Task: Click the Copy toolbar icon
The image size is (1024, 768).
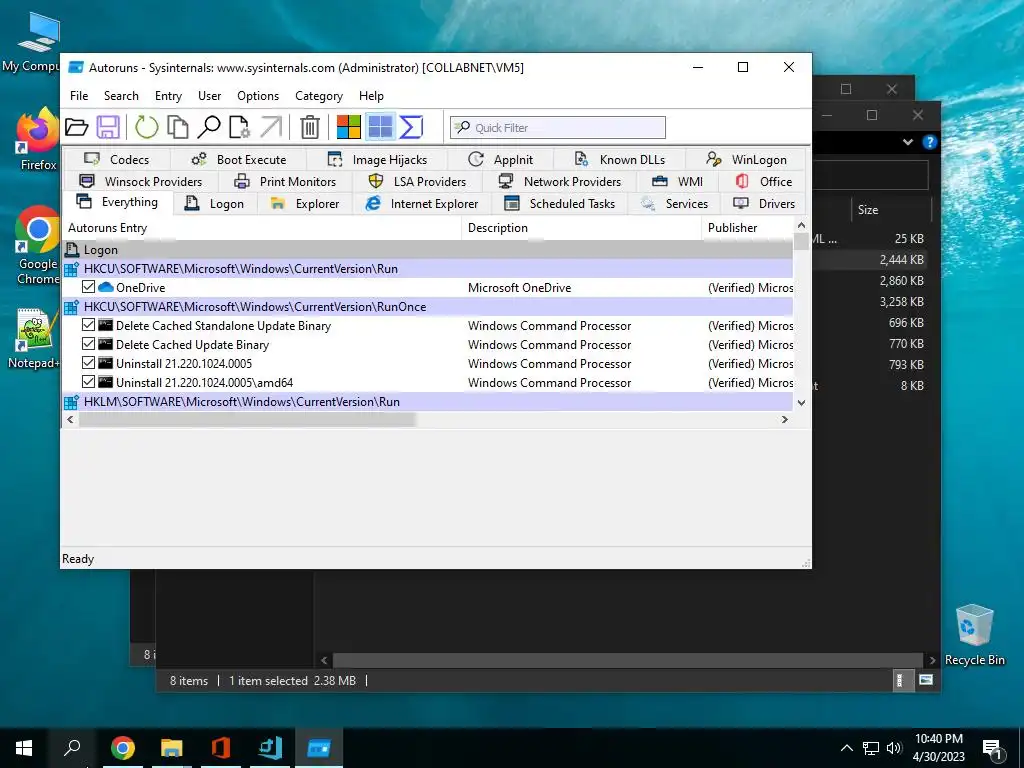Action: [178, 127]
